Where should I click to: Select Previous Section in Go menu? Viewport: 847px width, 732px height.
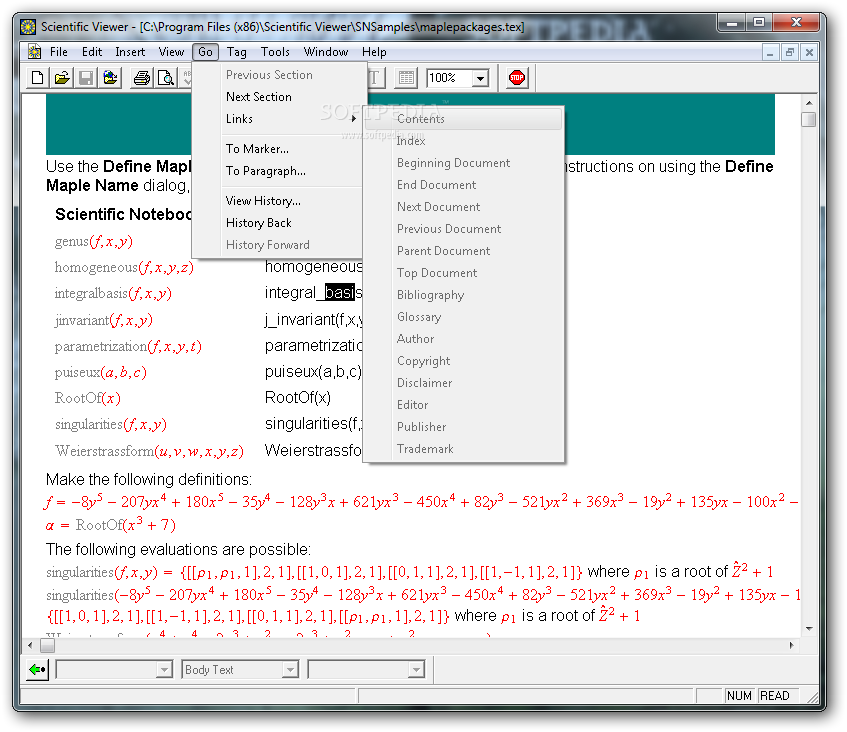point(279,75)
